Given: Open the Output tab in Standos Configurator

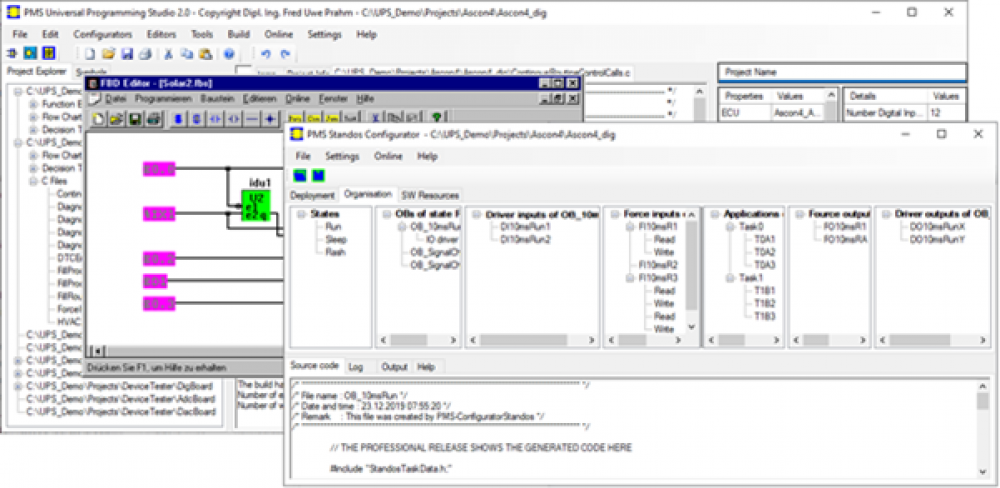Looking at the screenshot, I should (x=394, y=367).
